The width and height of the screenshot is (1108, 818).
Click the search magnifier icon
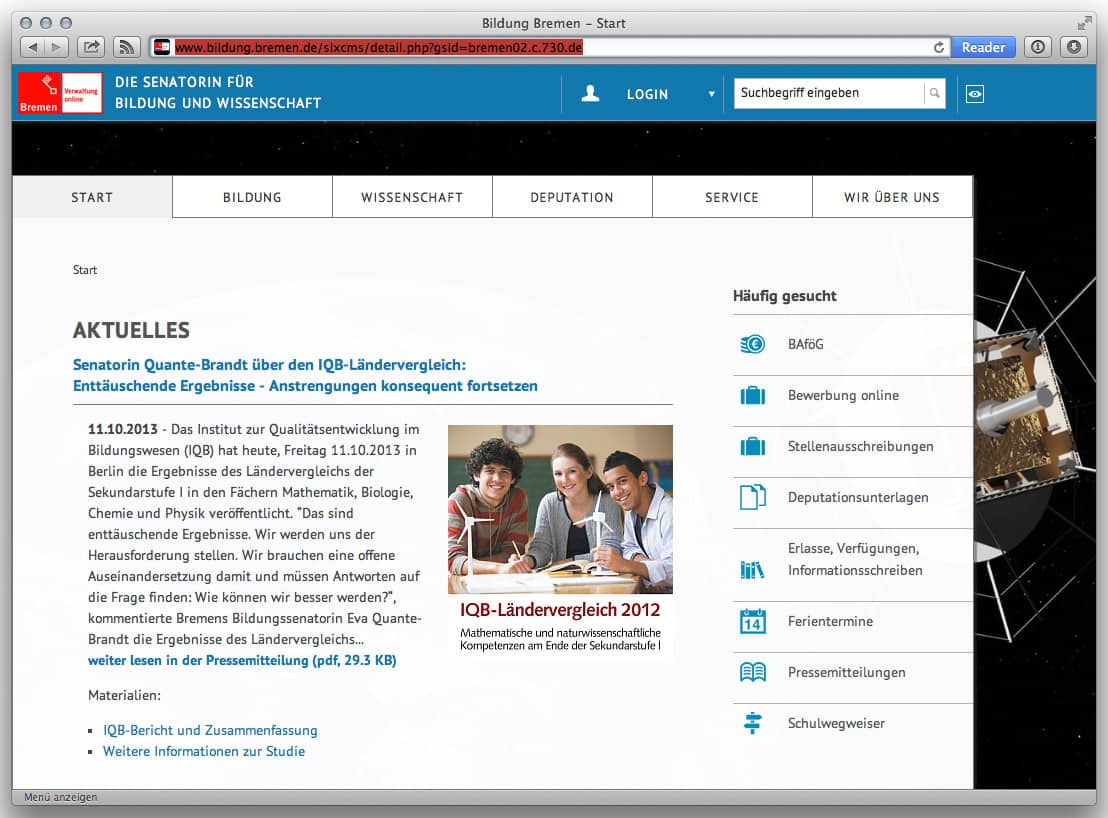[934, 93]
